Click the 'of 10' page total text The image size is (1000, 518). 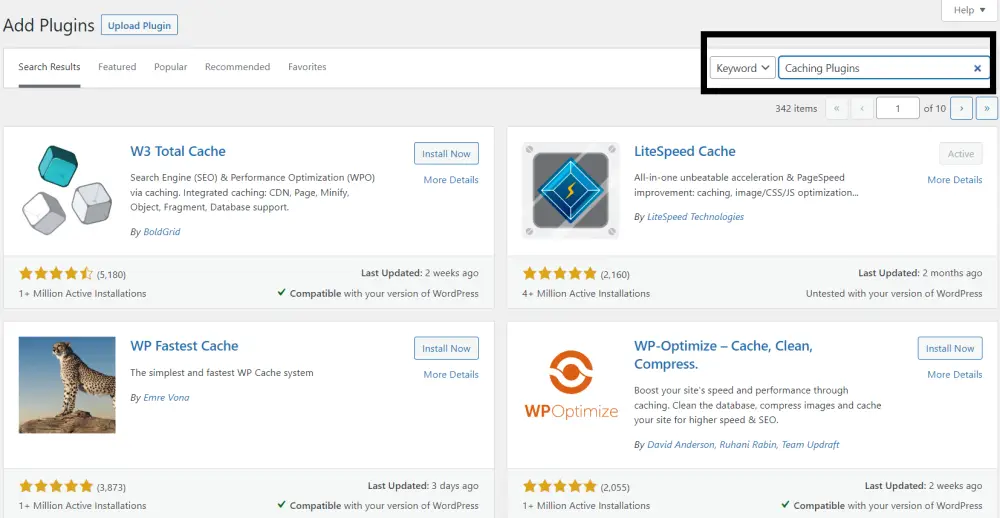tap(934, 108)
